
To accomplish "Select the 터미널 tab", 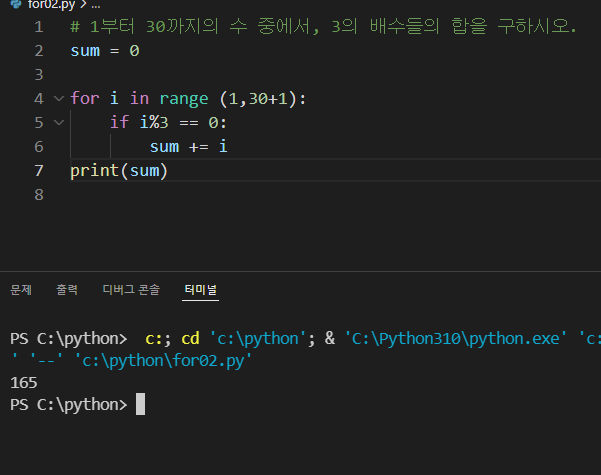I will (200, 289).
